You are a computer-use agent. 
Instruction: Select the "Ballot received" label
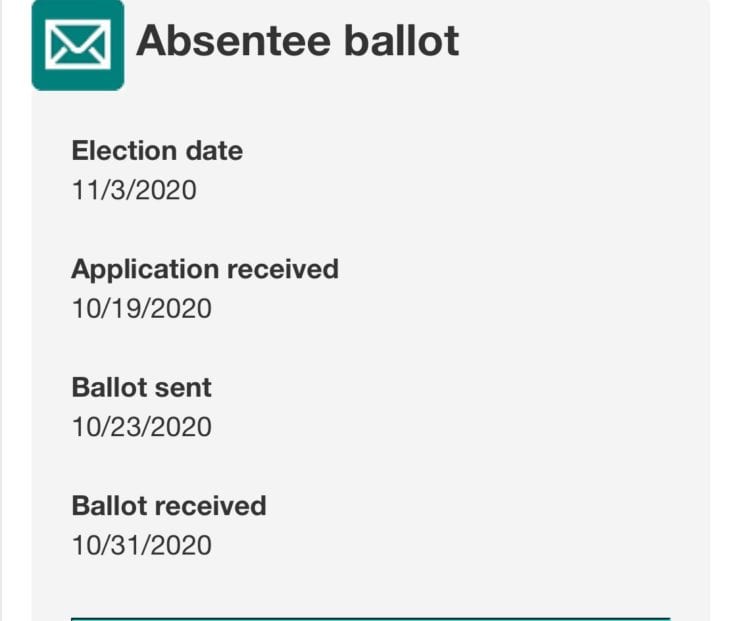point(169,505)
